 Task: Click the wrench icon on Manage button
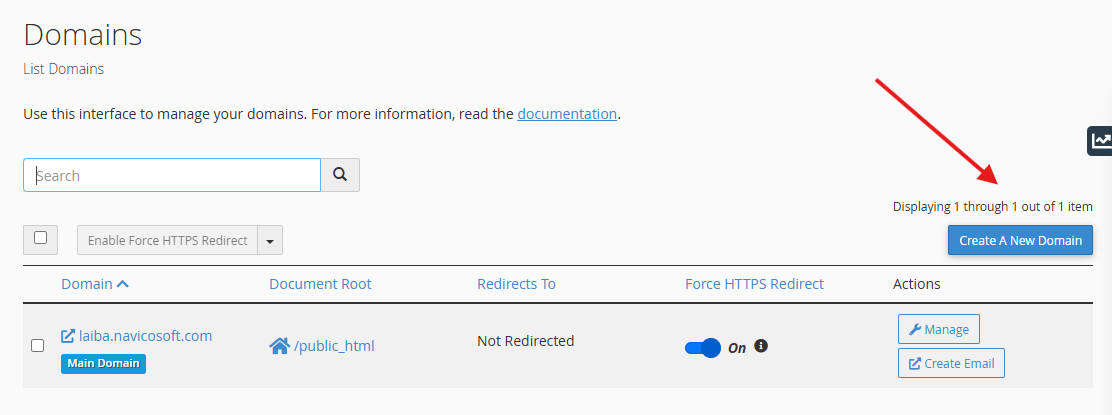tap(914, 329)
